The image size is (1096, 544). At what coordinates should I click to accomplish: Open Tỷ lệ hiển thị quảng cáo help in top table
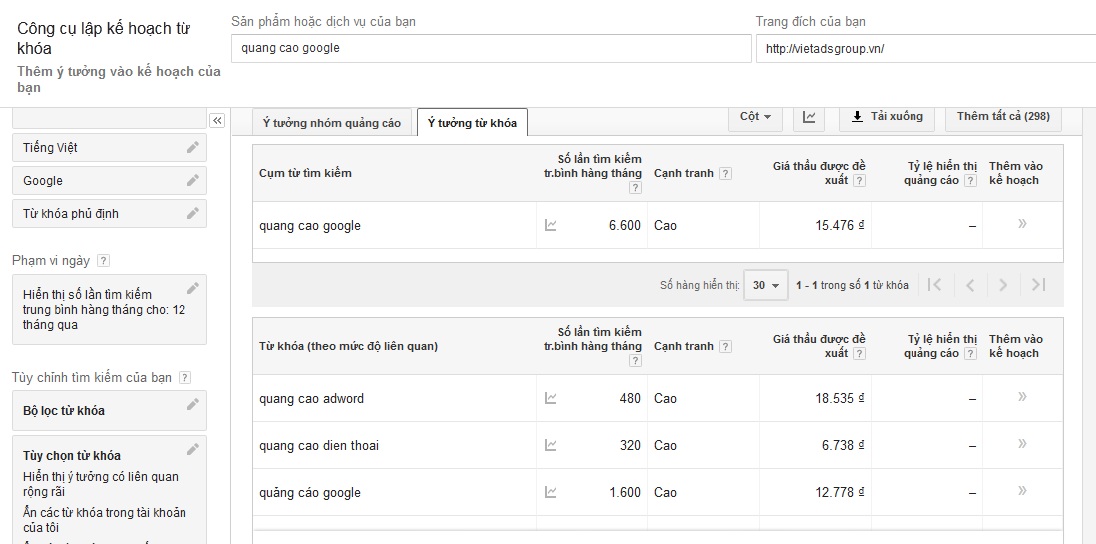(x=970, y=180)
